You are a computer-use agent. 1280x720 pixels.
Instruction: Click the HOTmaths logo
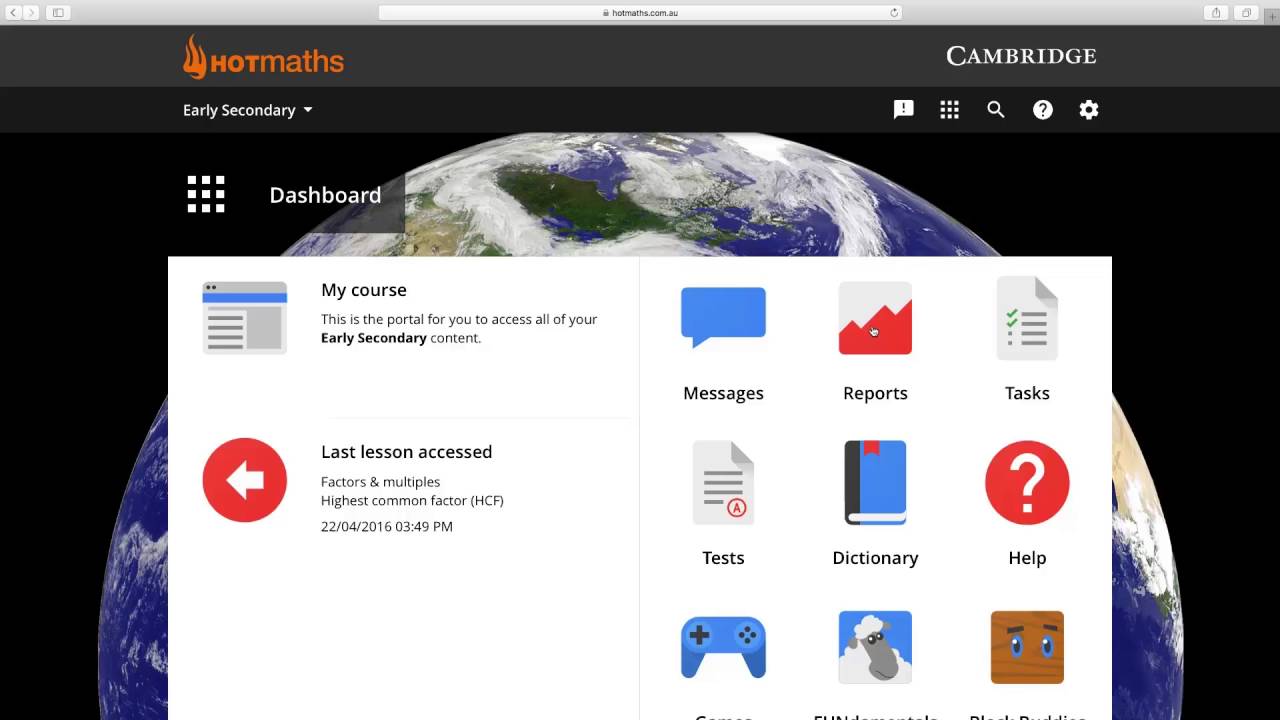tap(263, 57)
